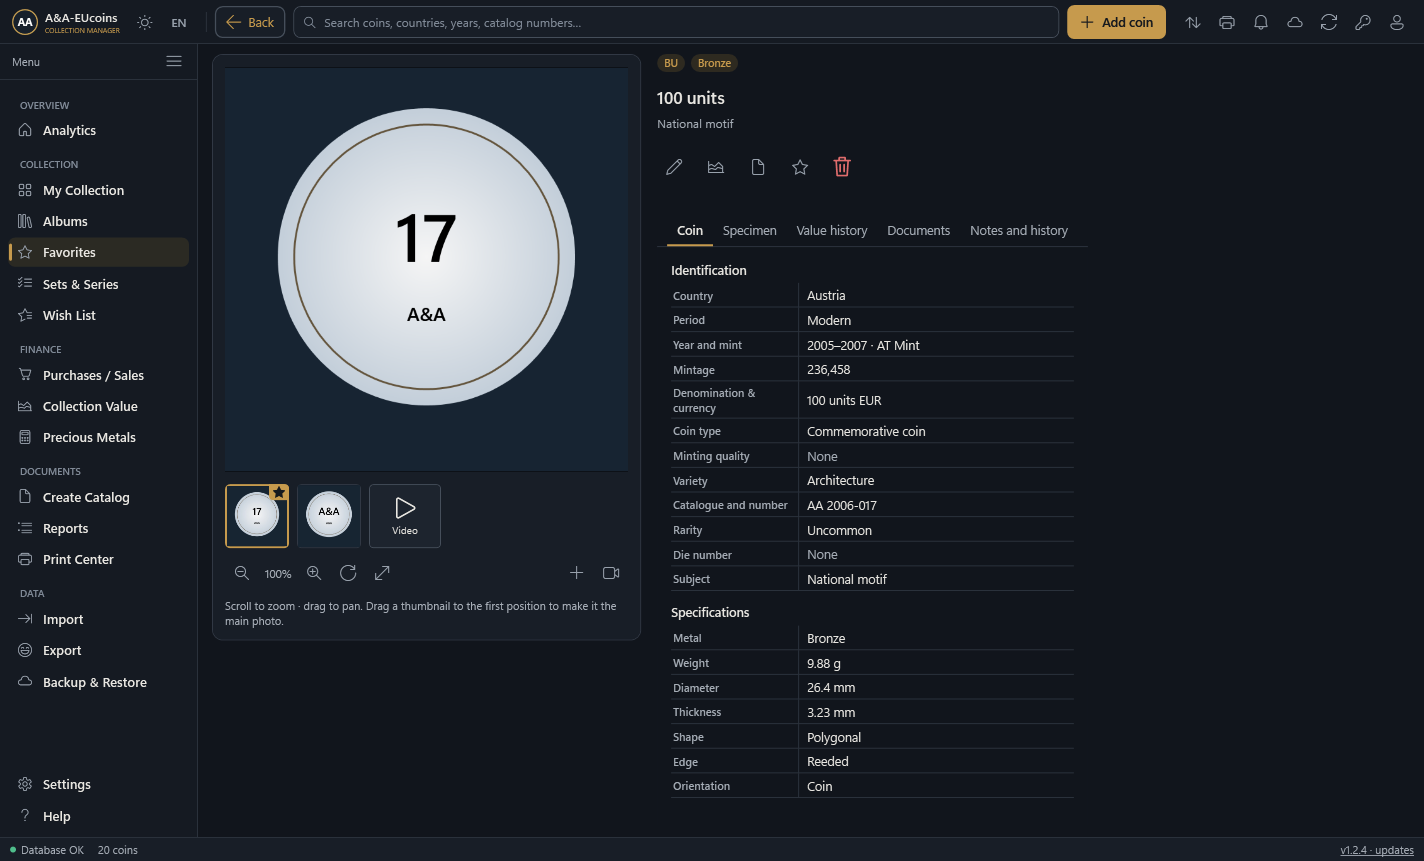Screen dimensions: 1424x861
Task: Rotate the coin photo
Action: (348, 573)
